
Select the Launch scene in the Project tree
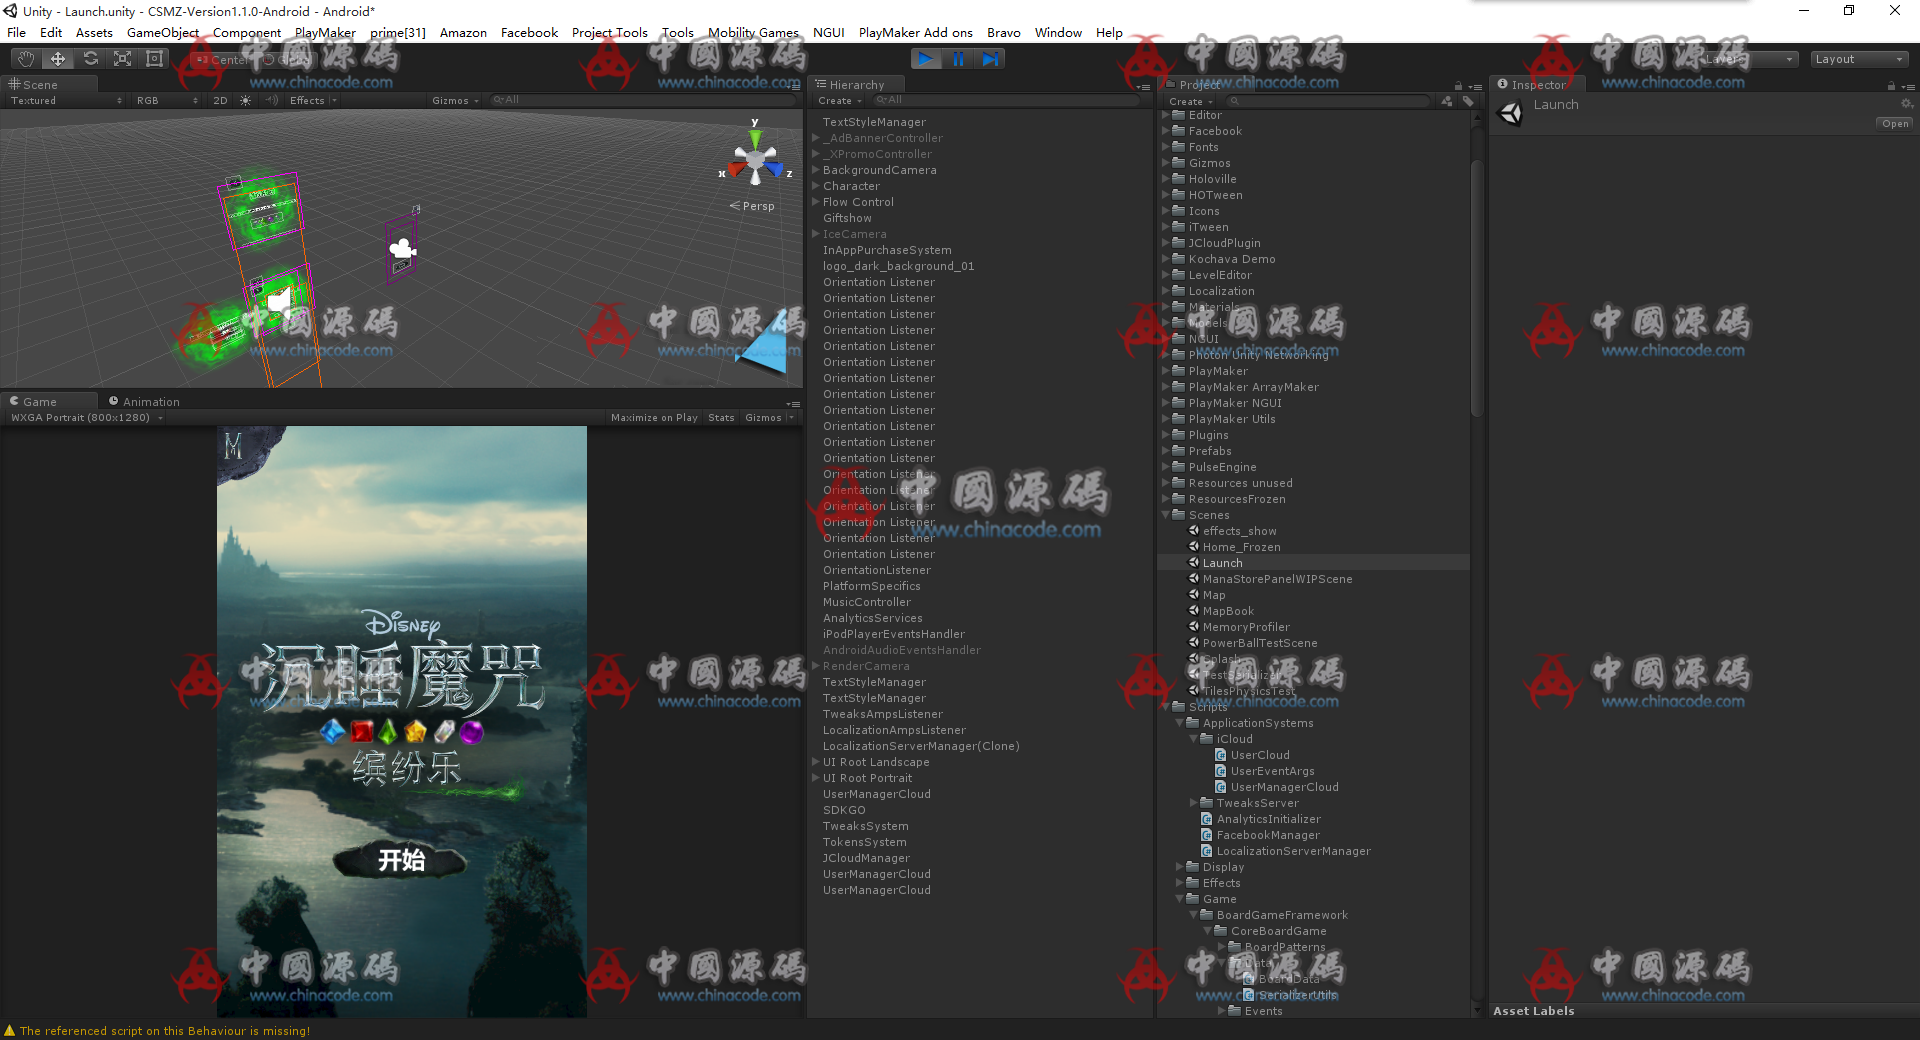coord(1222,562)
